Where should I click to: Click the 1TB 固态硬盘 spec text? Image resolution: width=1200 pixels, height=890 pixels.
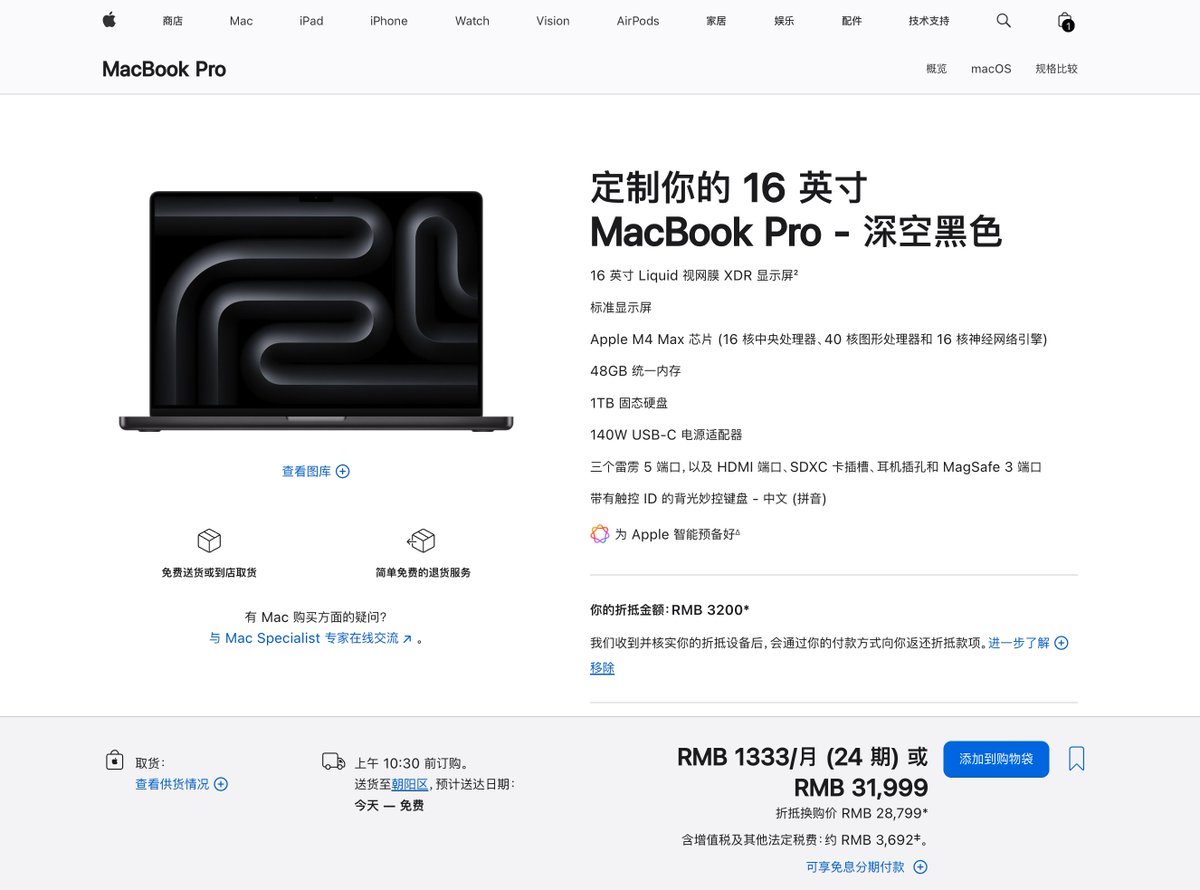(x=629, y=403)
